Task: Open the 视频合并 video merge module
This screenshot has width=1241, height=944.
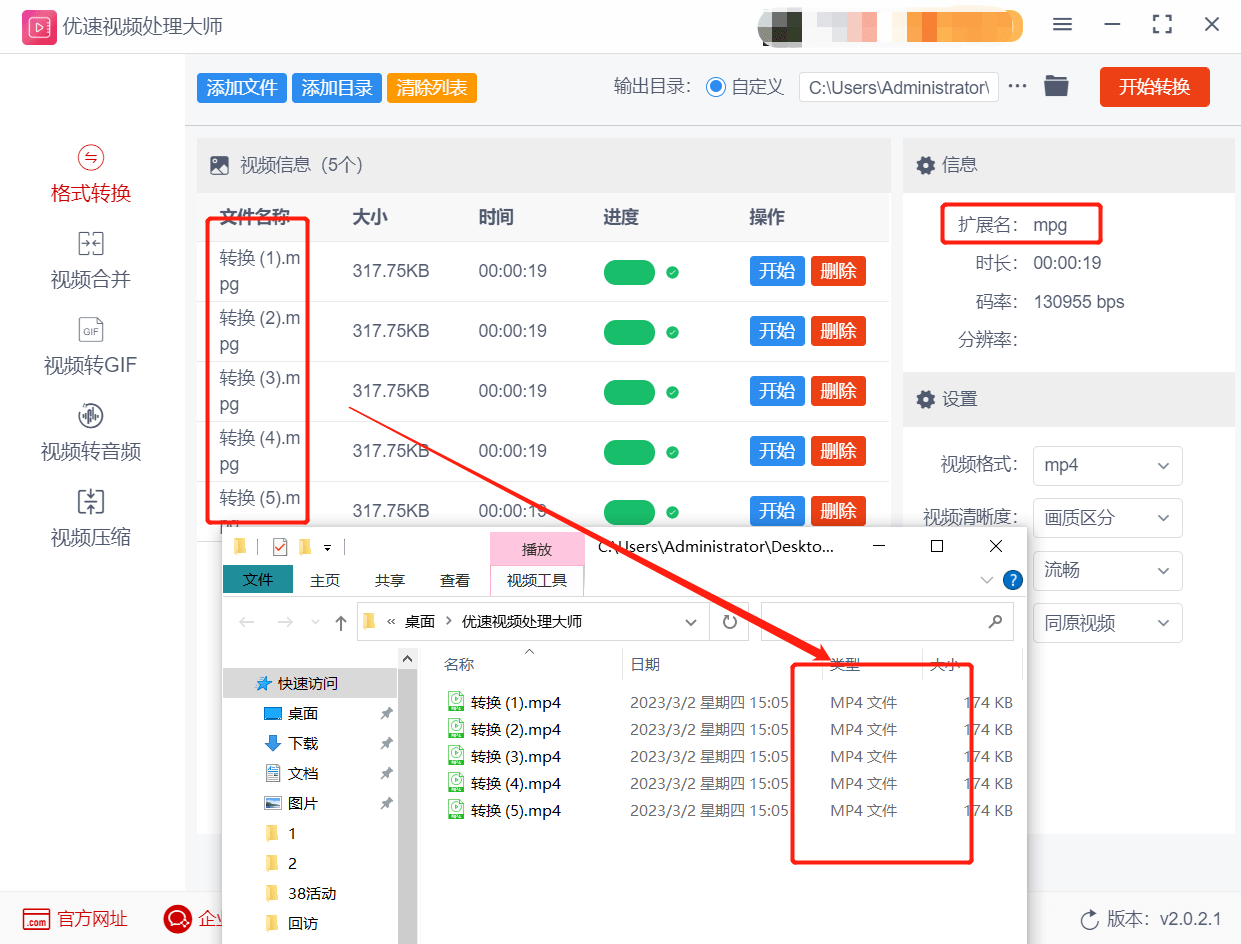Action: click(91, 261)
